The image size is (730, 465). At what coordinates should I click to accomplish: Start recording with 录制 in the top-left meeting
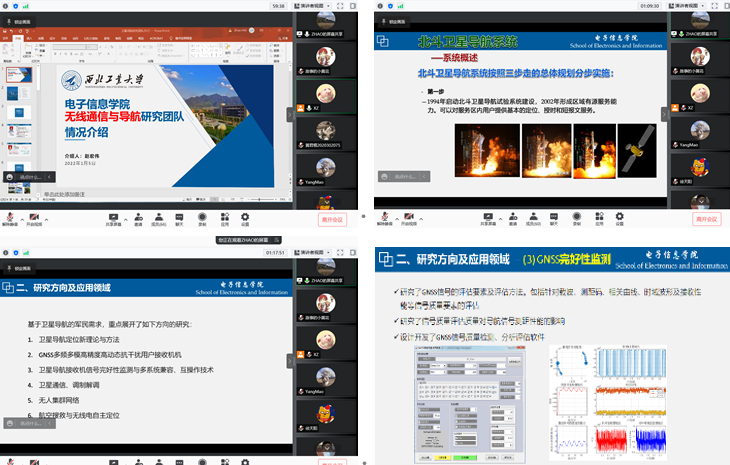[201, 215]
